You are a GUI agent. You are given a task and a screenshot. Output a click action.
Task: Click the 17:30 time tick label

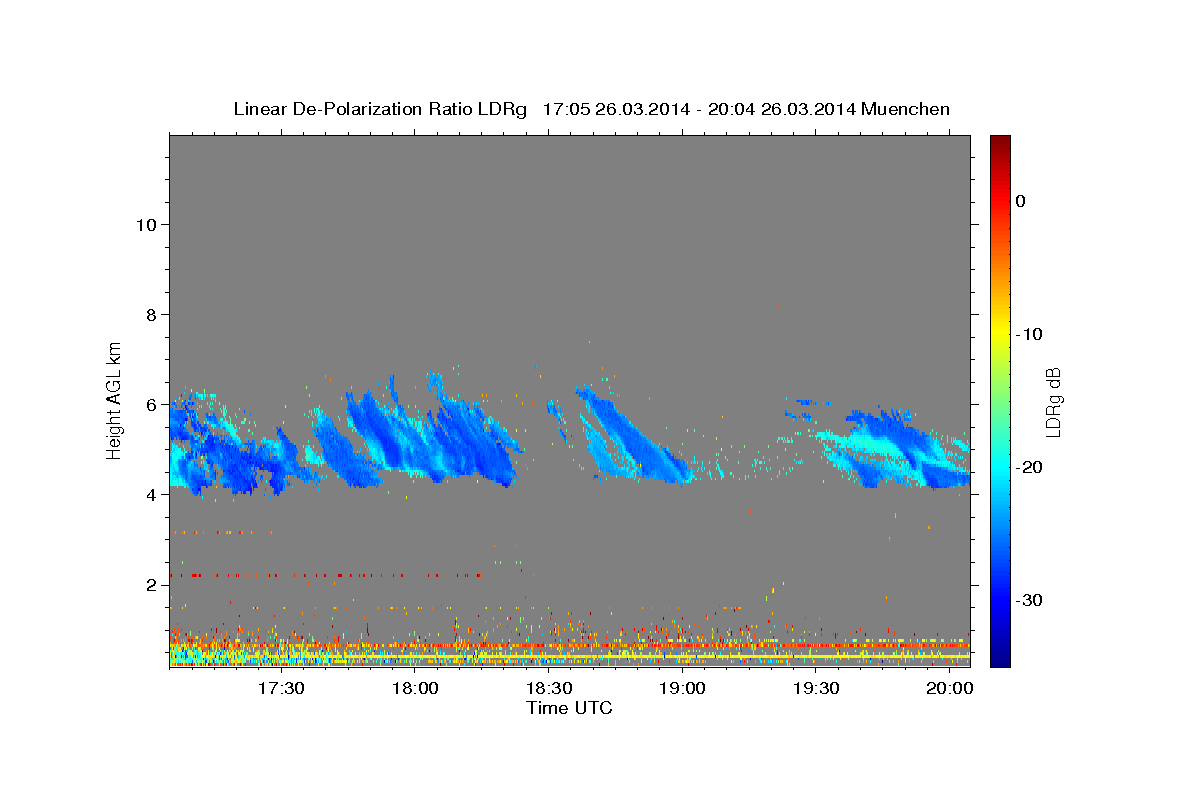[x=281, y=688]
